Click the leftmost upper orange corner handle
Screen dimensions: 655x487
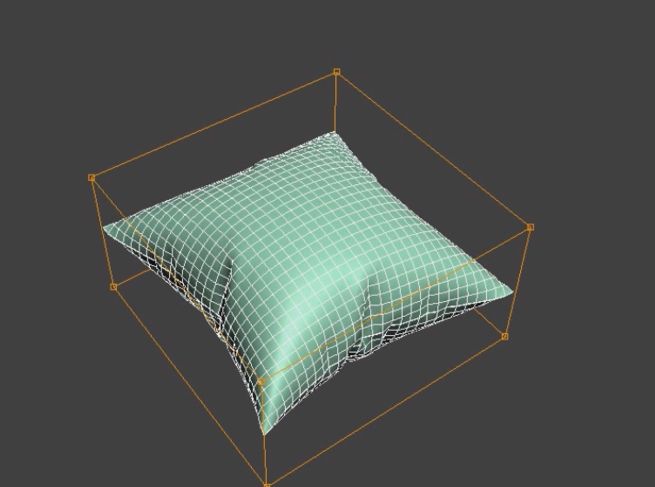[92, 178]
